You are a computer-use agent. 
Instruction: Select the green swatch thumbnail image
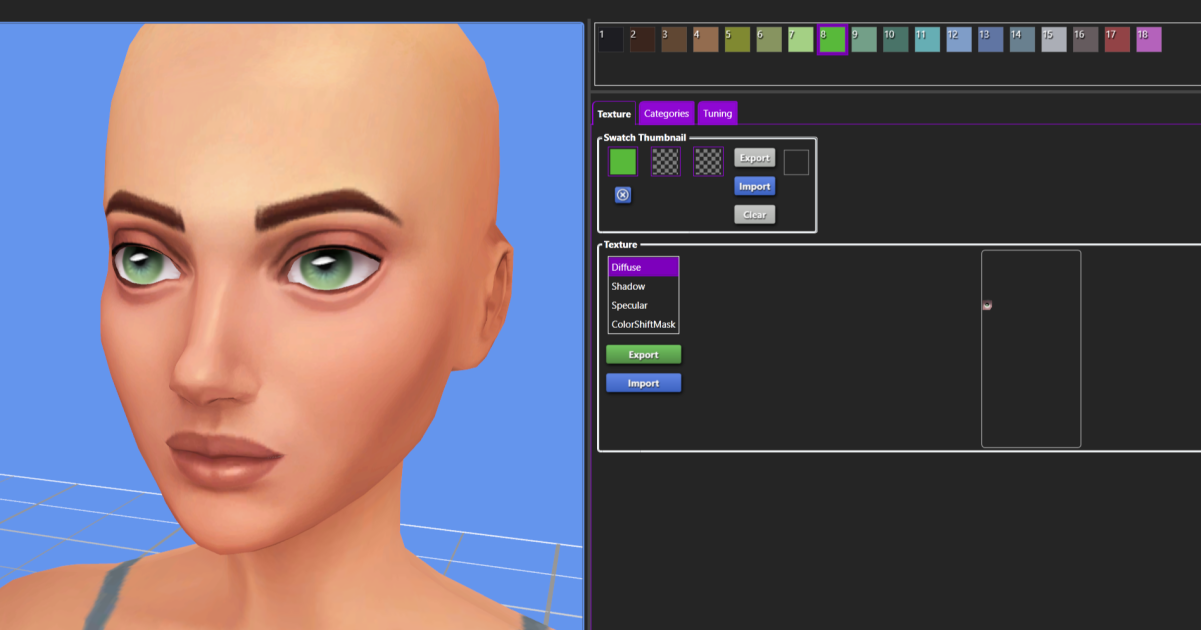(x=623, y=162)
